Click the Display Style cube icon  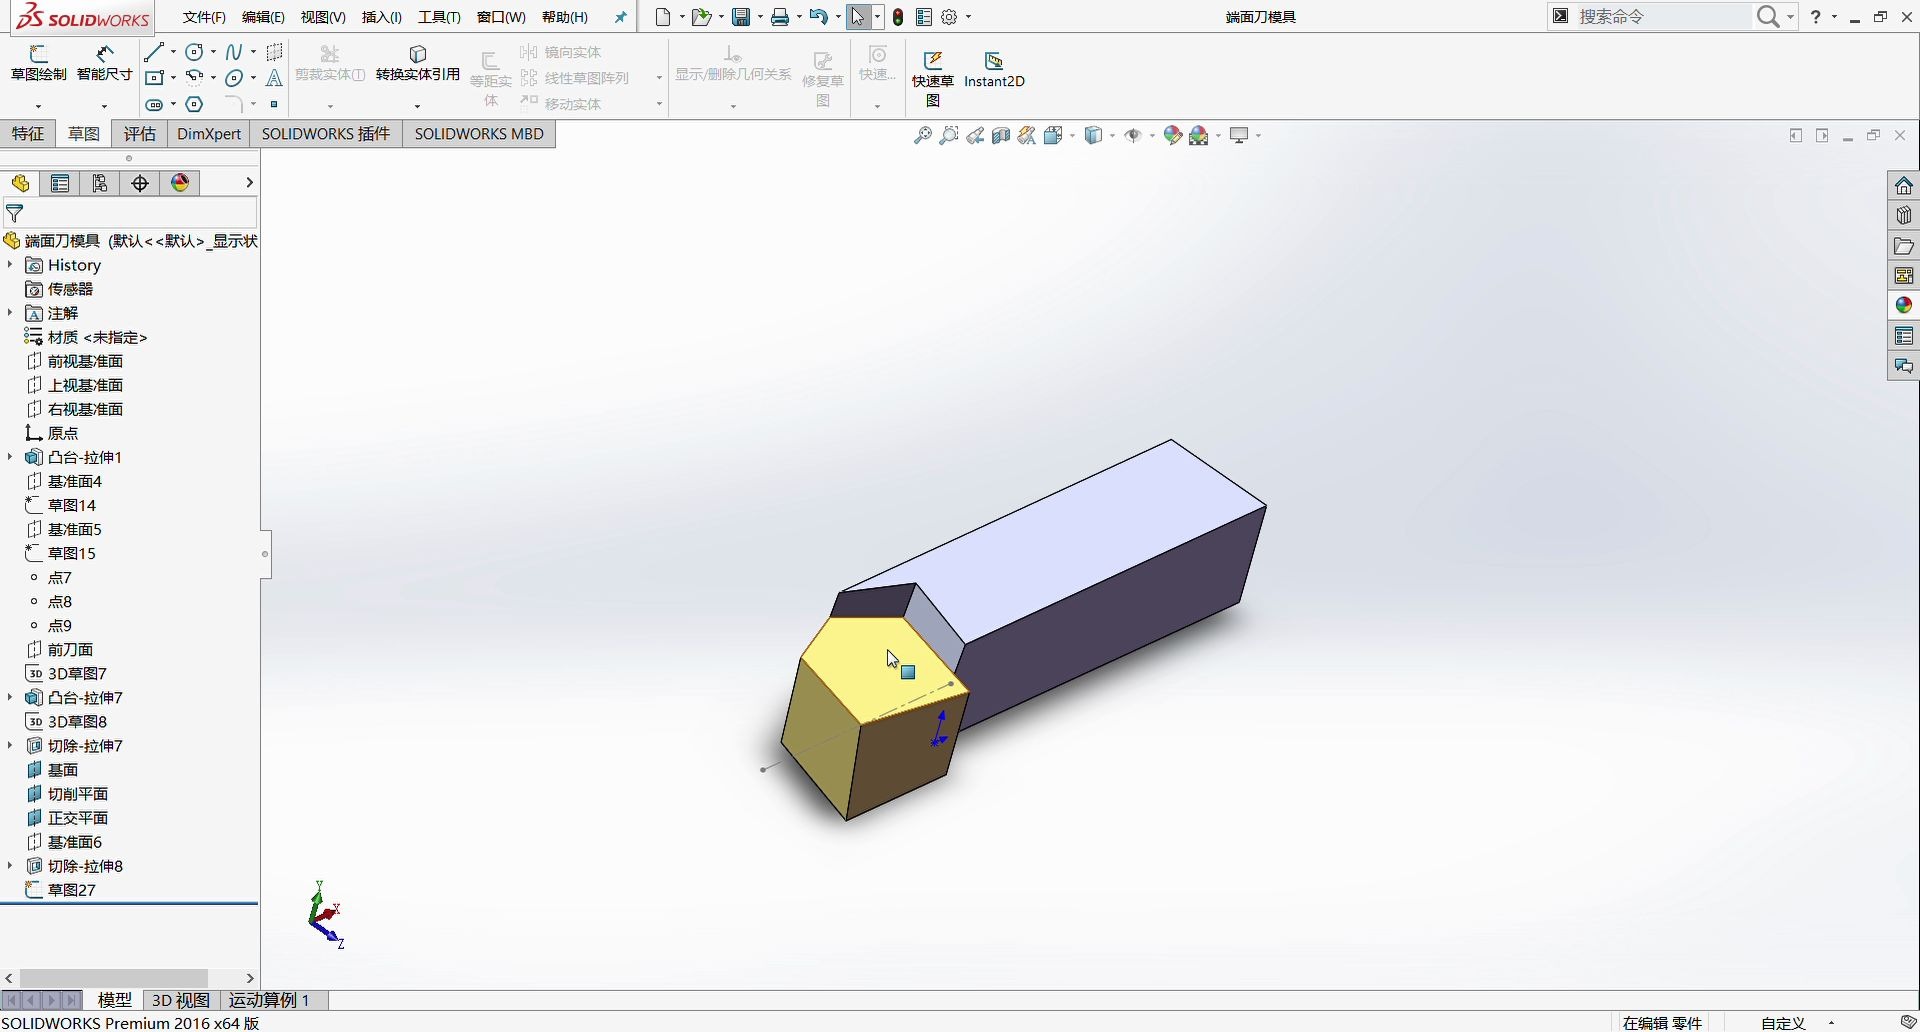point(1094,135)
